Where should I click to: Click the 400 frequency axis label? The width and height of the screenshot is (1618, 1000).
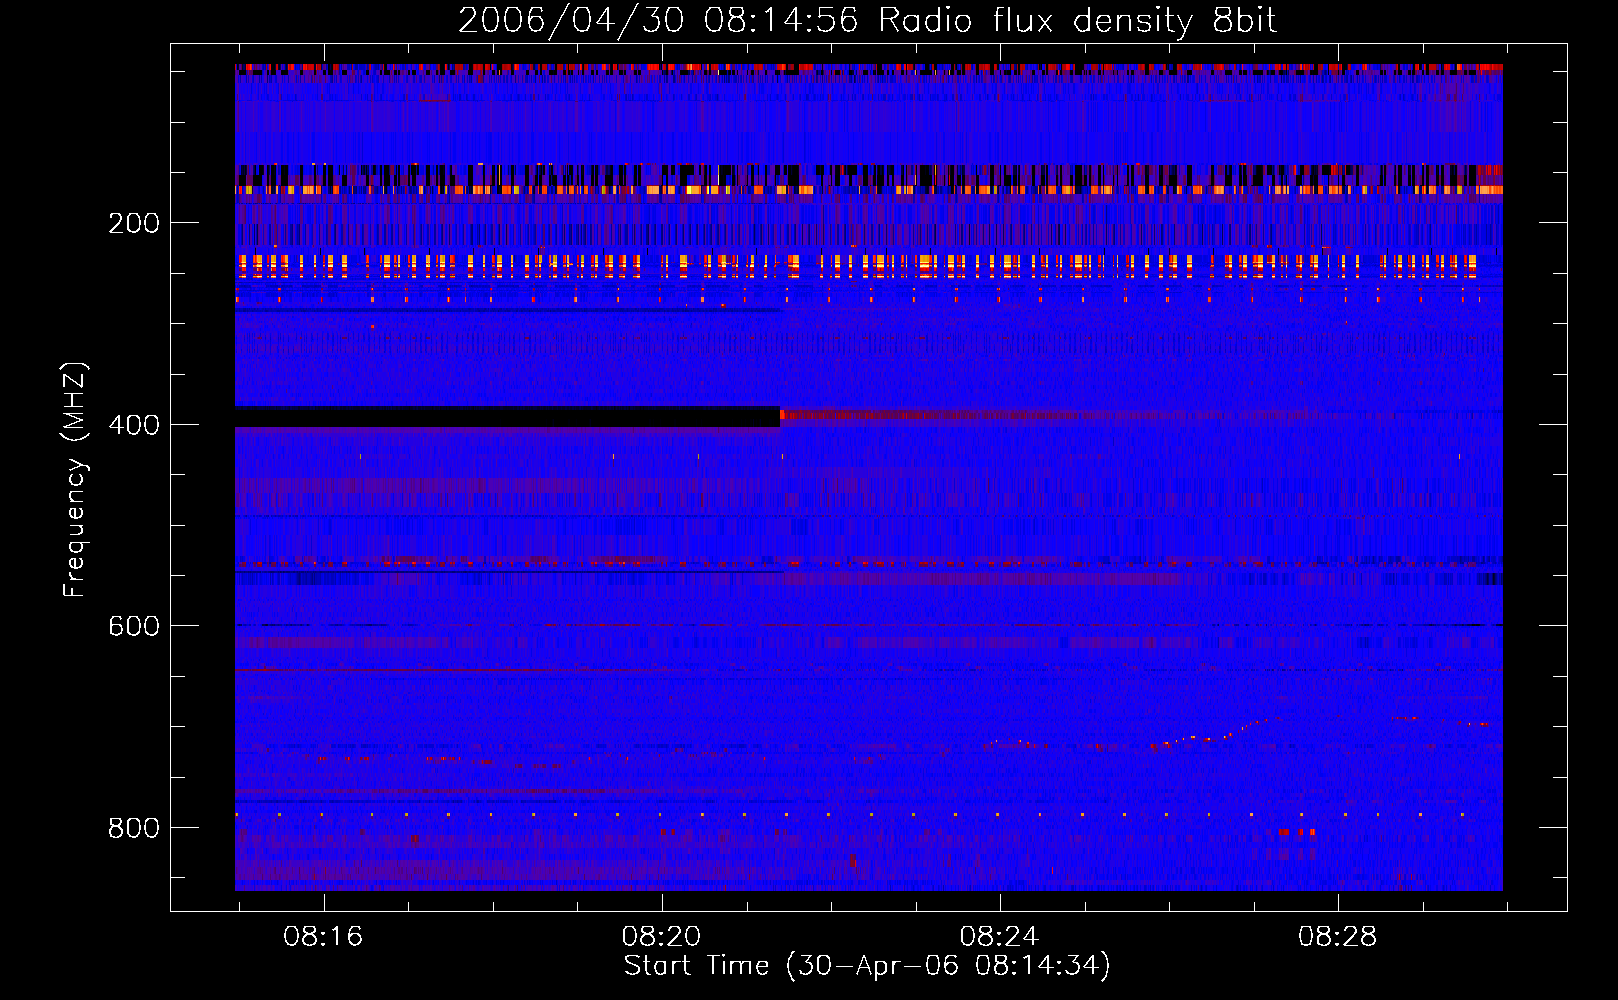click(x=134, y=425)
